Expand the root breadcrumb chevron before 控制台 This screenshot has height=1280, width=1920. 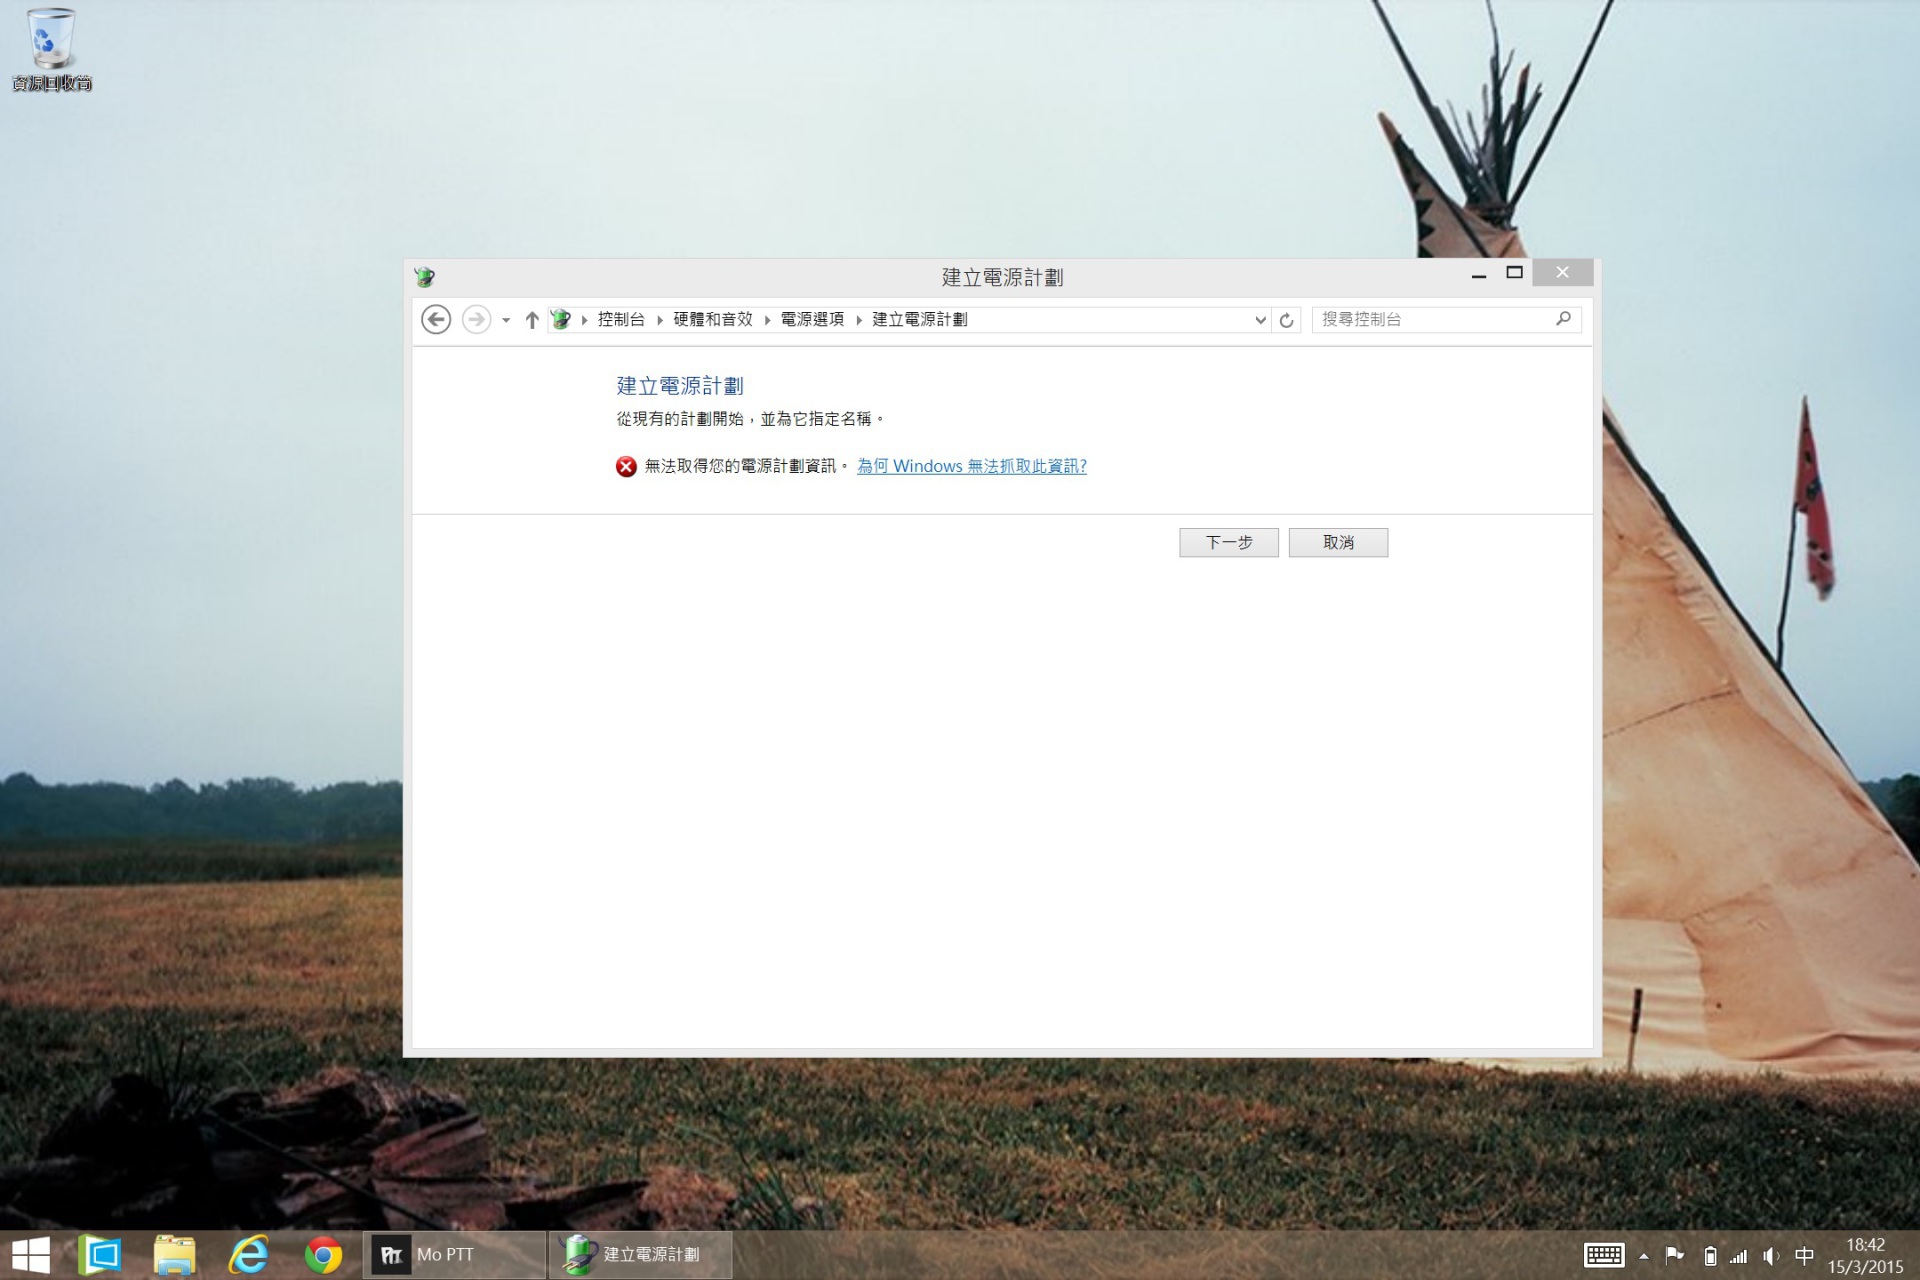(x=584, y=320)
